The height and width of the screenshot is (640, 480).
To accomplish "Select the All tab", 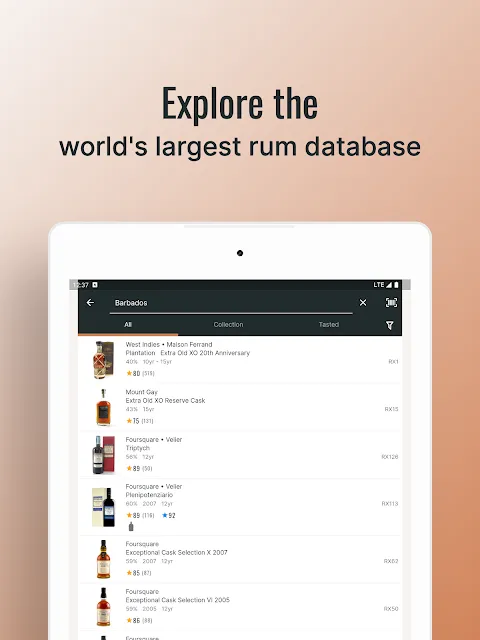I will pos(128,324).
